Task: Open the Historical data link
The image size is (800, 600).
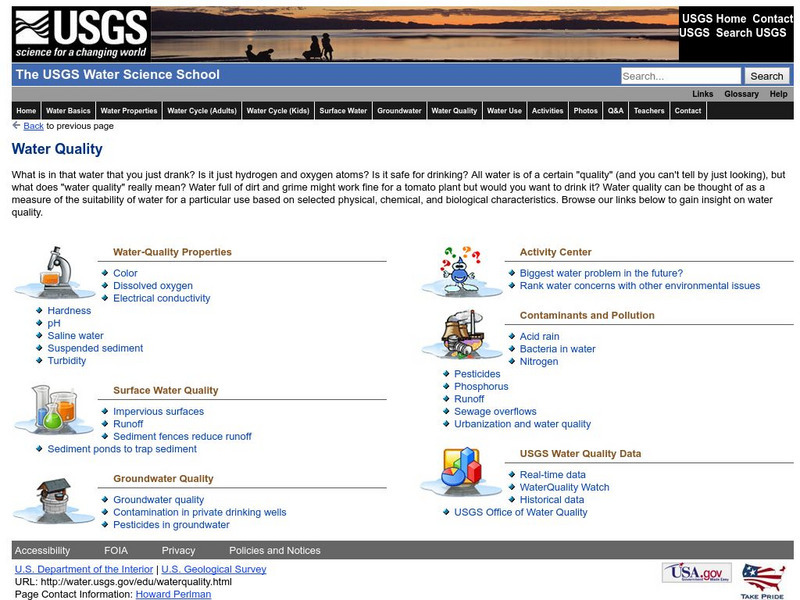Action: coord(552,499)
